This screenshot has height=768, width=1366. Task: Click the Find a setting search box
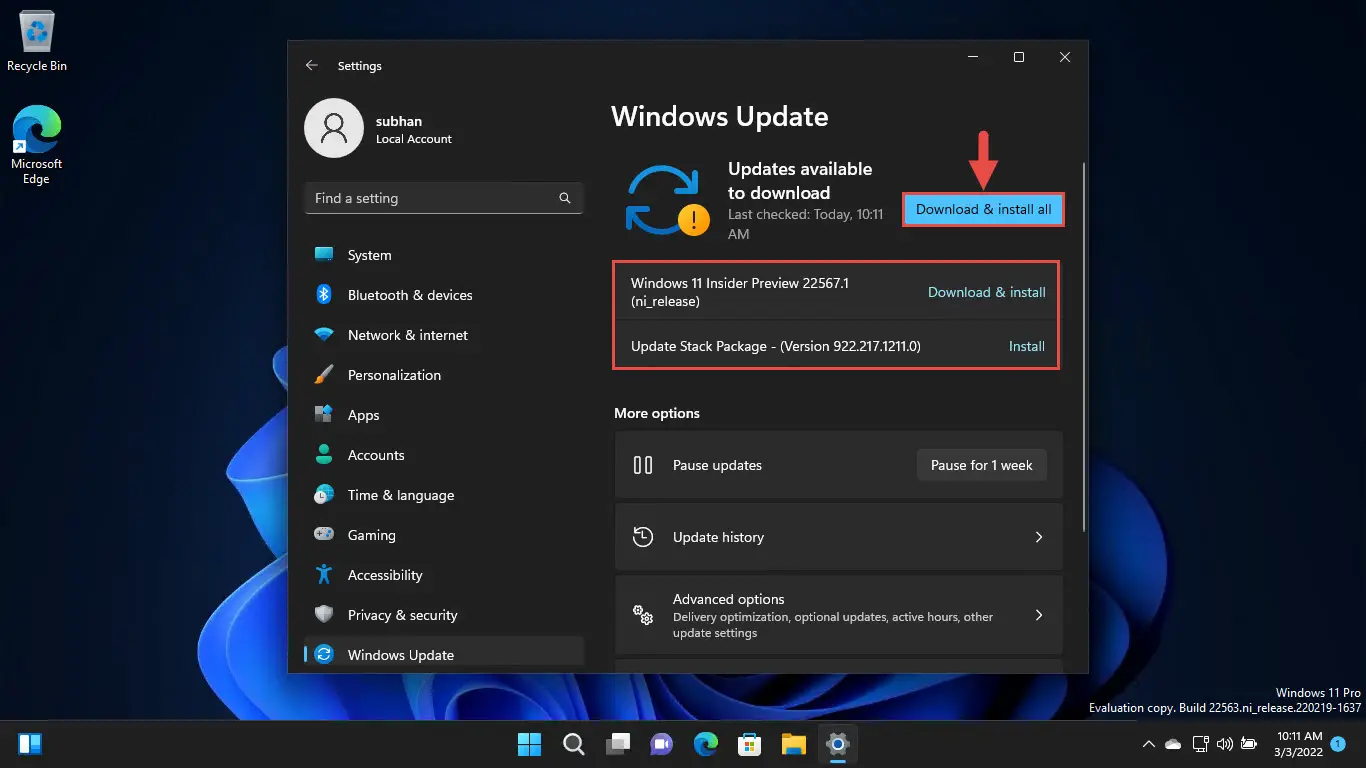(444, 198)
